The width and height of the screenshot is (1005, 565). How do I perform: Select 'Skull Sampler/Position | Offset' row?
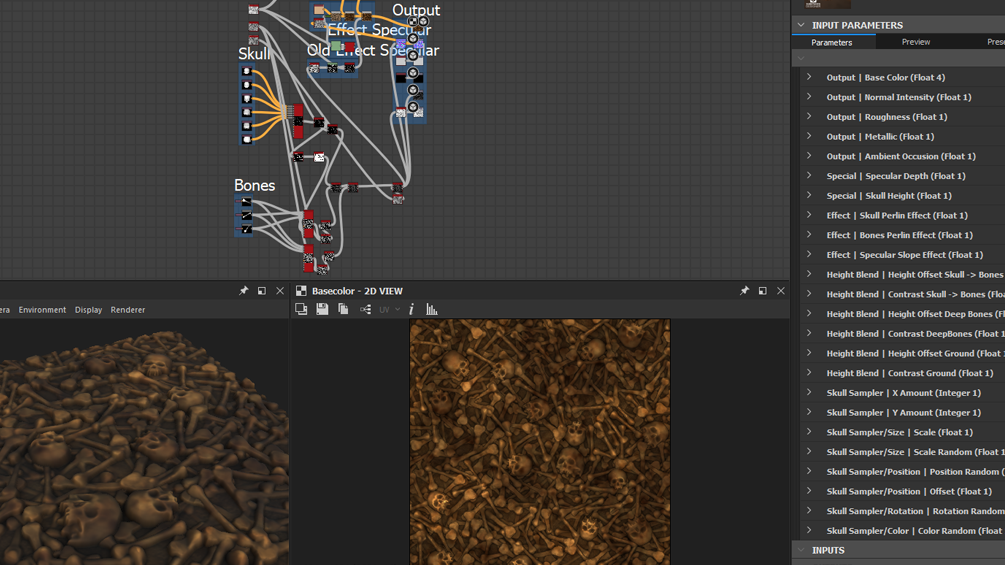pos(902,491)
